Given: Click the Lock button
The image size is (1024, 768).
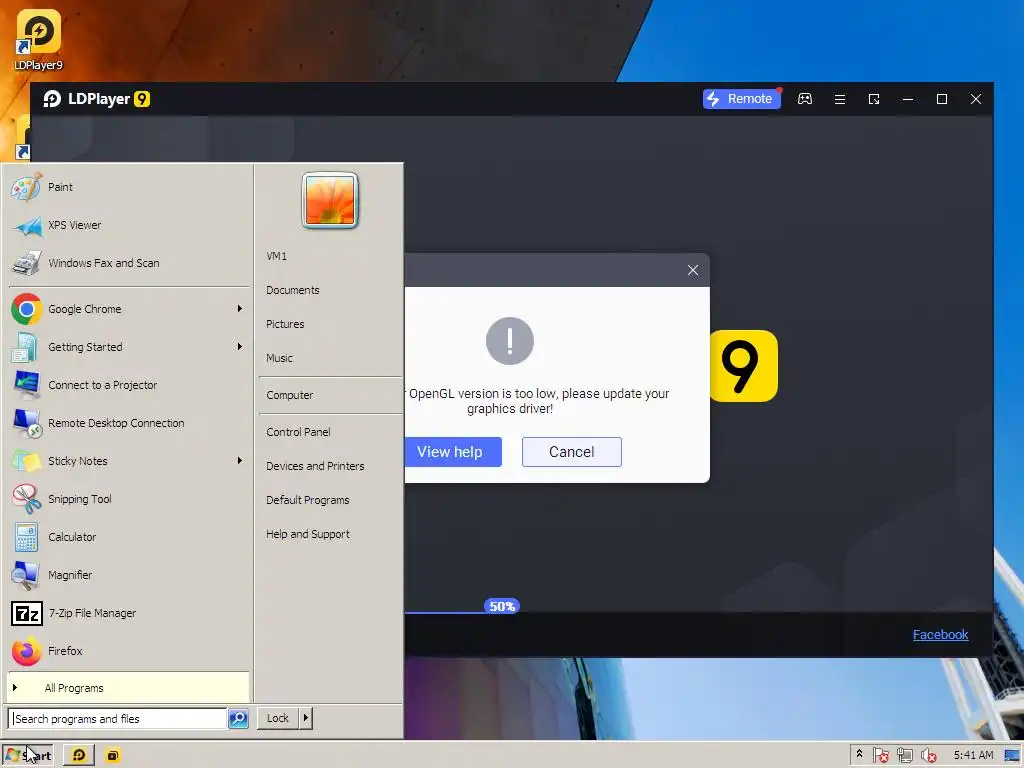Looking at the screenshot, I should [x=278, y=718].
